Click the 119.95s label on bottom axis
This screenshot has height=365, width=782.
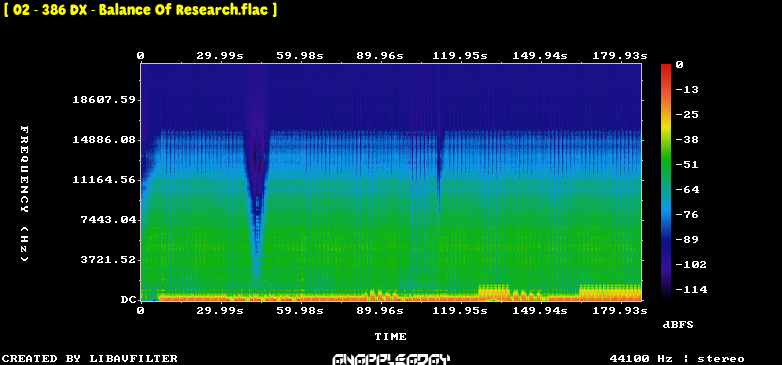(x=460, y=311)
